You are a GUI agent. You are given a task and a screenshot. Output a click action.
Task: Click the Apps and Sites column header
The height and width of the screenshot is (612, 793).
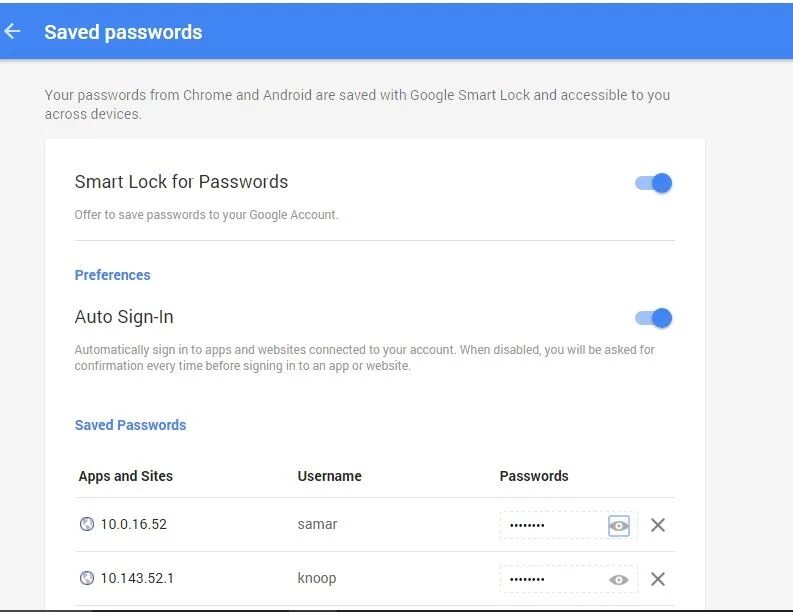tap(125, 476)
